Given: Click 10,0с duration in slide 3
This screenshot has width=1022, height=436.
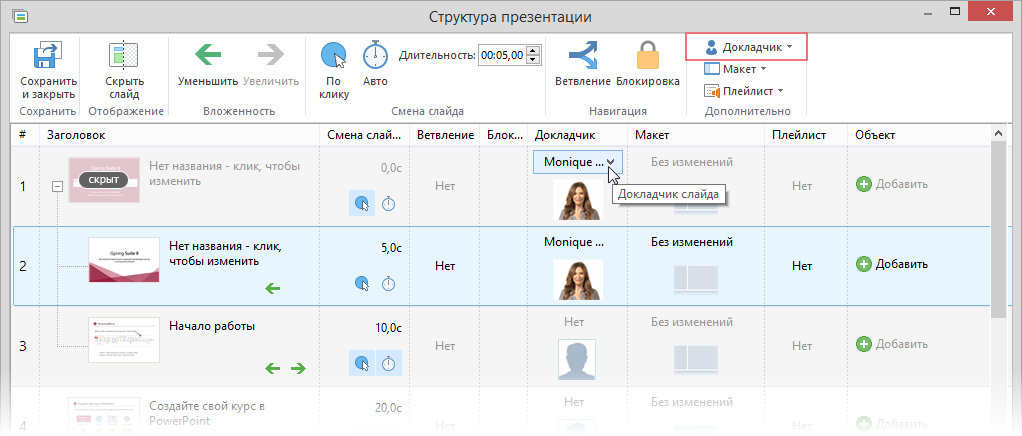Looking at the screenshot, I should pos(388,328).
